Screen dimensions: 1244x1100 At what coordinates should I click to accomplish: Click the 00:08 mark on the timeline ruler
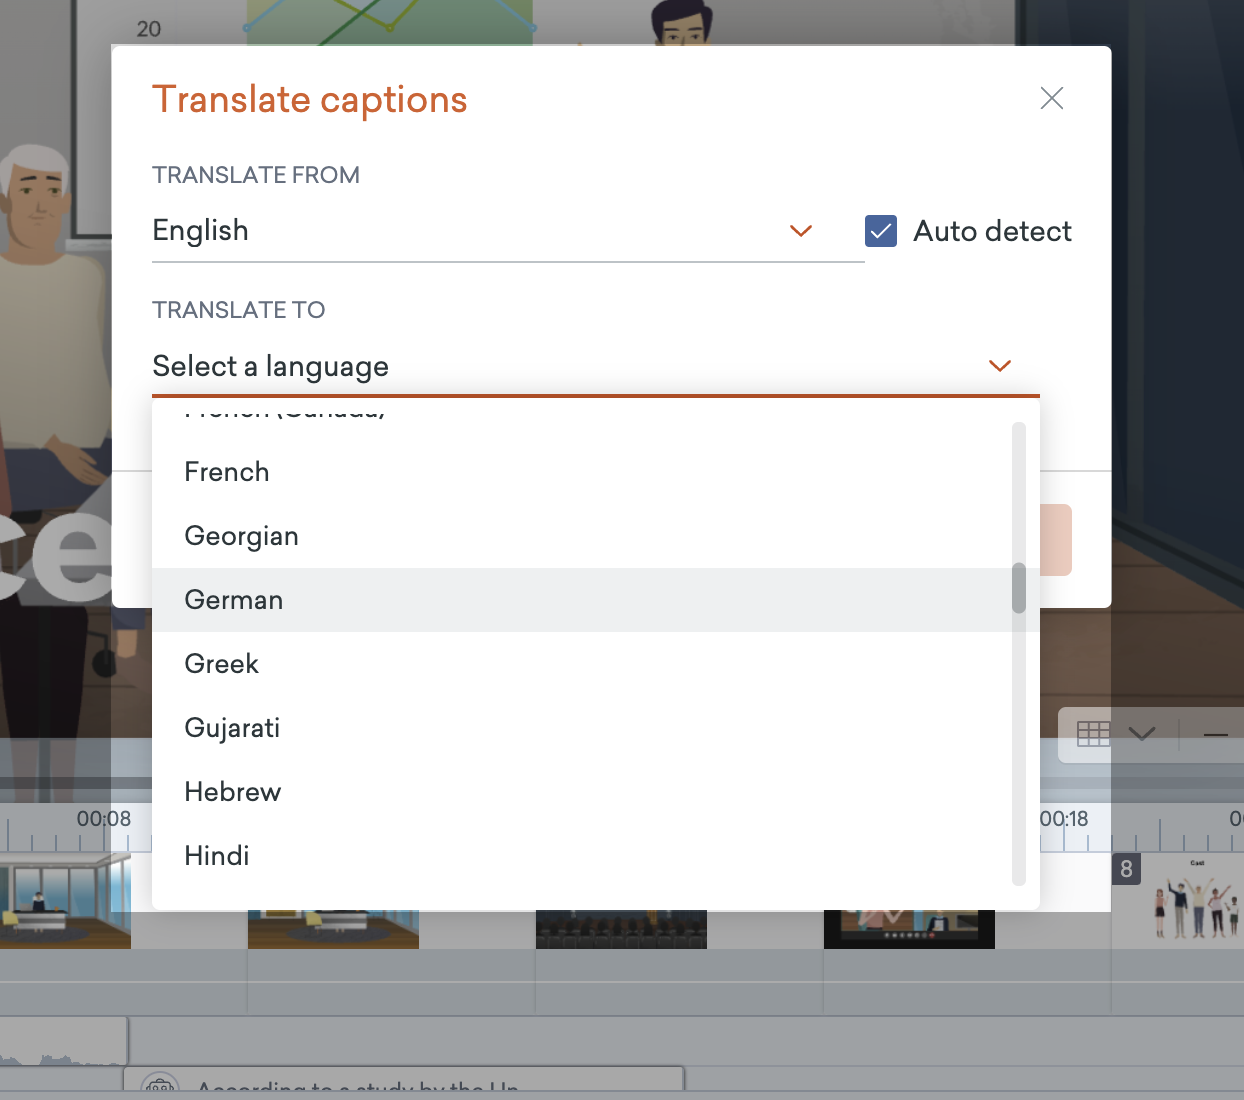pyautogui.click(x=104, y=818)
